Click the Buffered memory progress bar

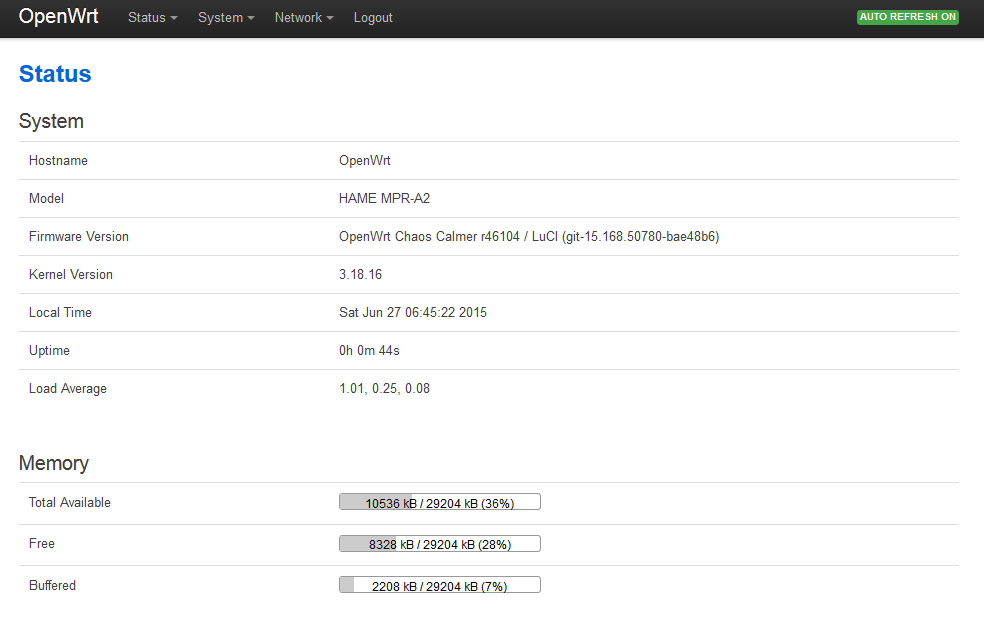click(440, 585)
